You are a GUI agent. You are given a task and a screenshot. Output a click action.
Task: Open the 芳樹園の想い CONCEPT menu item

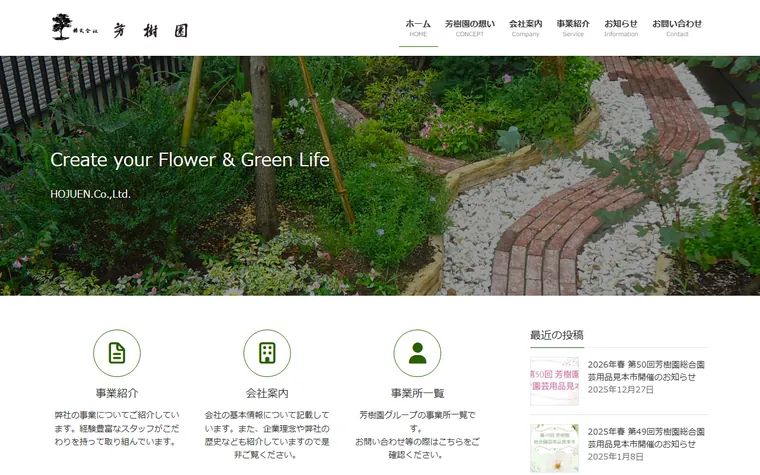pos(470,28)
